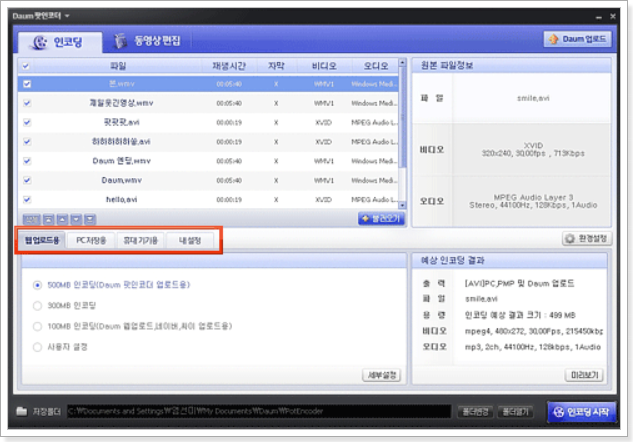Click the [AVI]PC,PMP 및 Daum 업로드 output text

pyautogui.click(x=519, y=283)
